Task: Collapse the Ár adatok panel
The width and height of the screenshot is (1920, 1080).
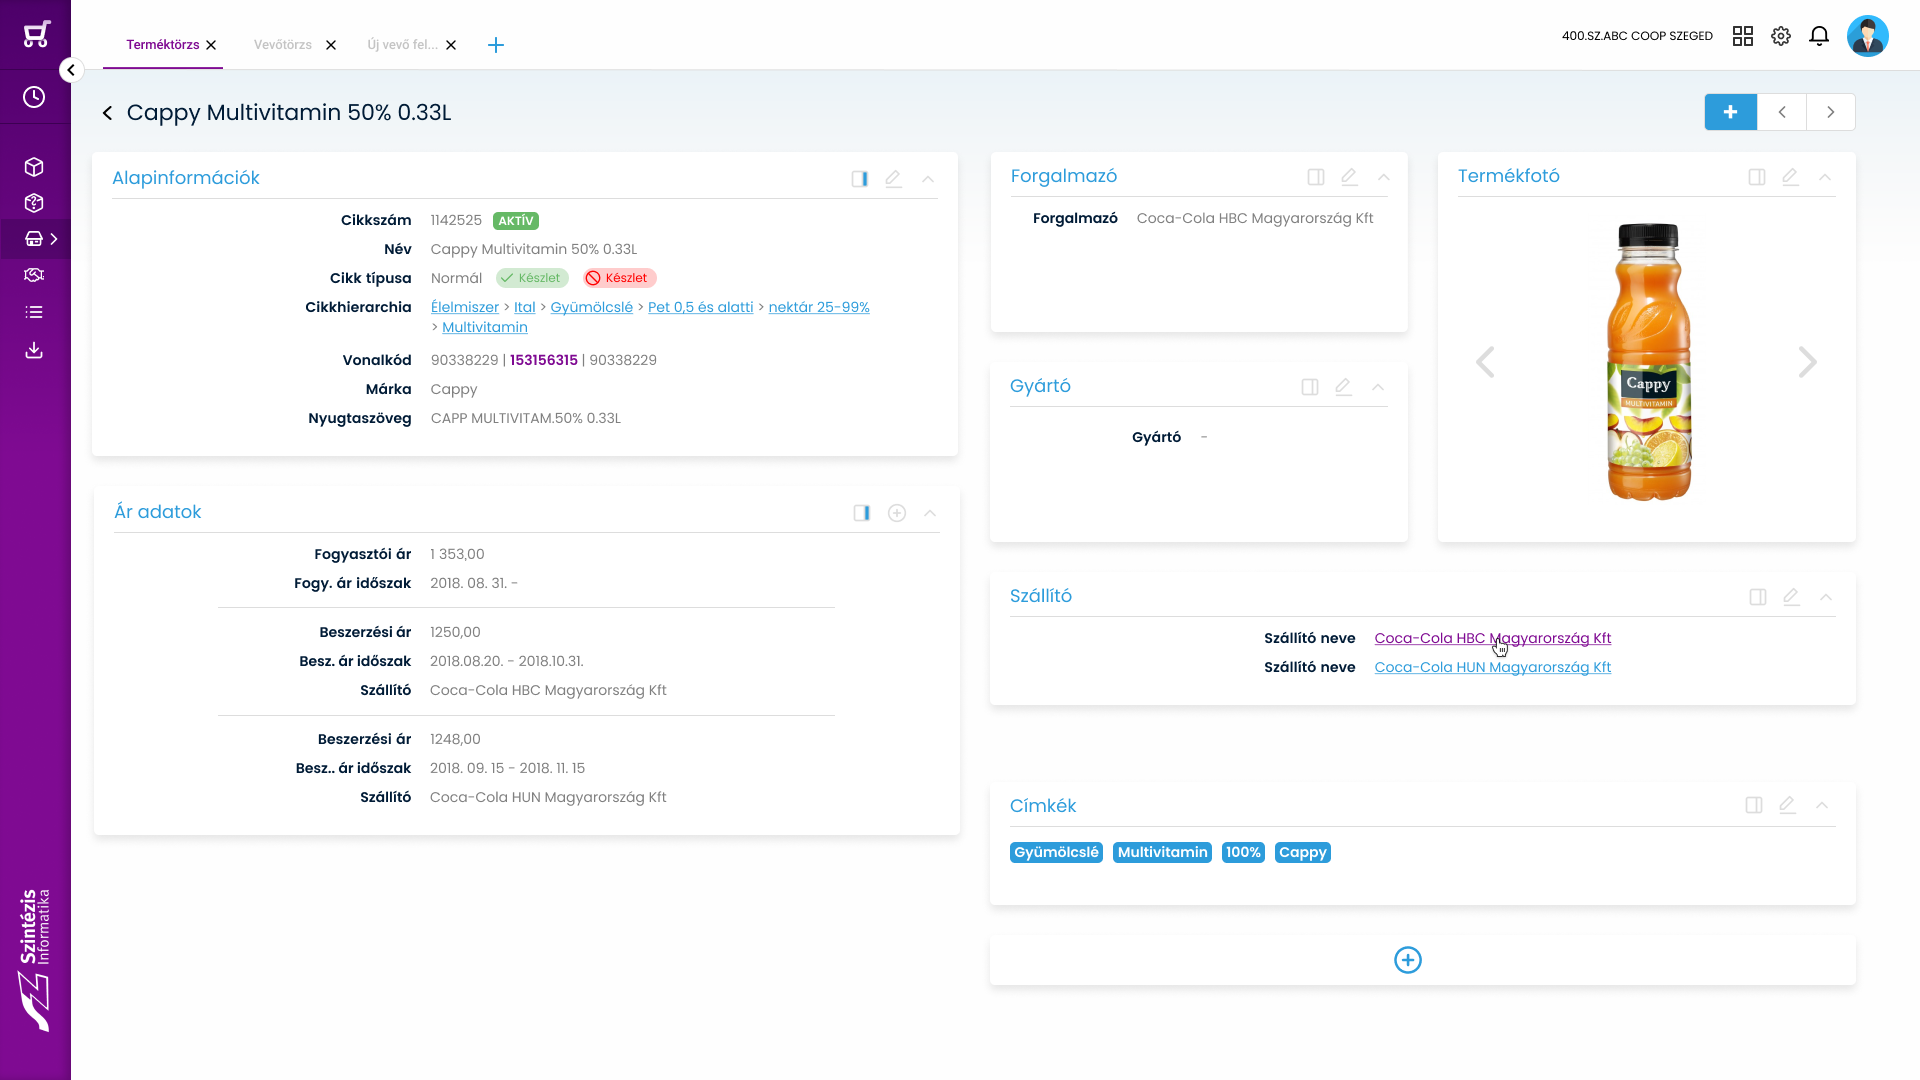Action: coord(930,513)
